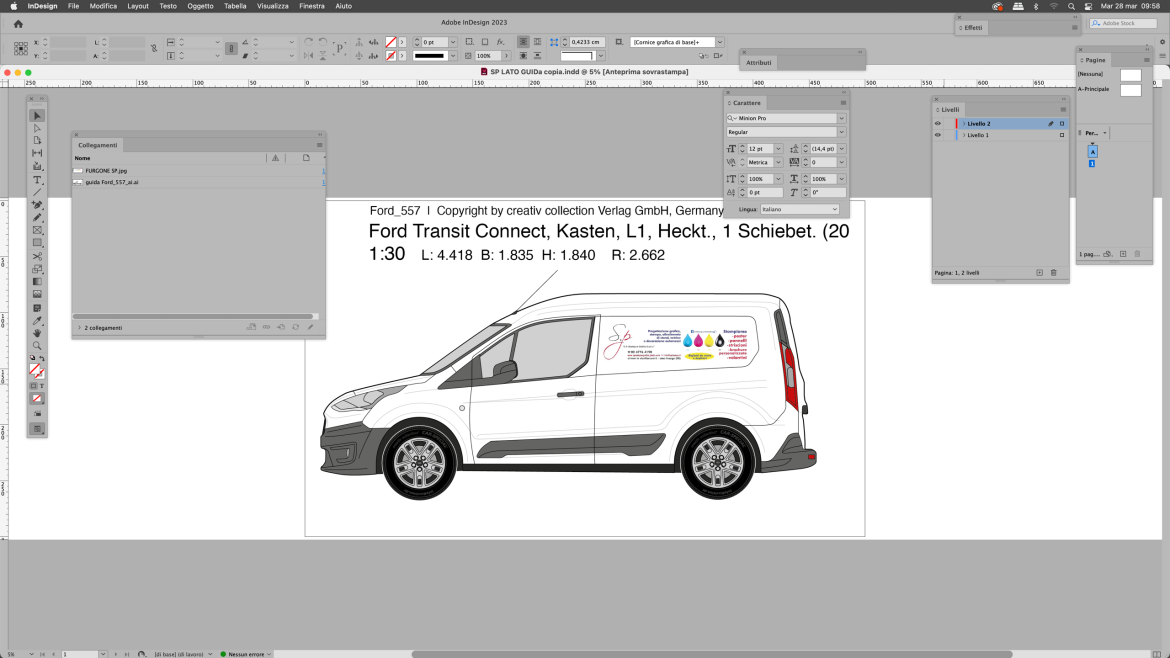Open the File menu
The image size is (1170, 658).
73,6
